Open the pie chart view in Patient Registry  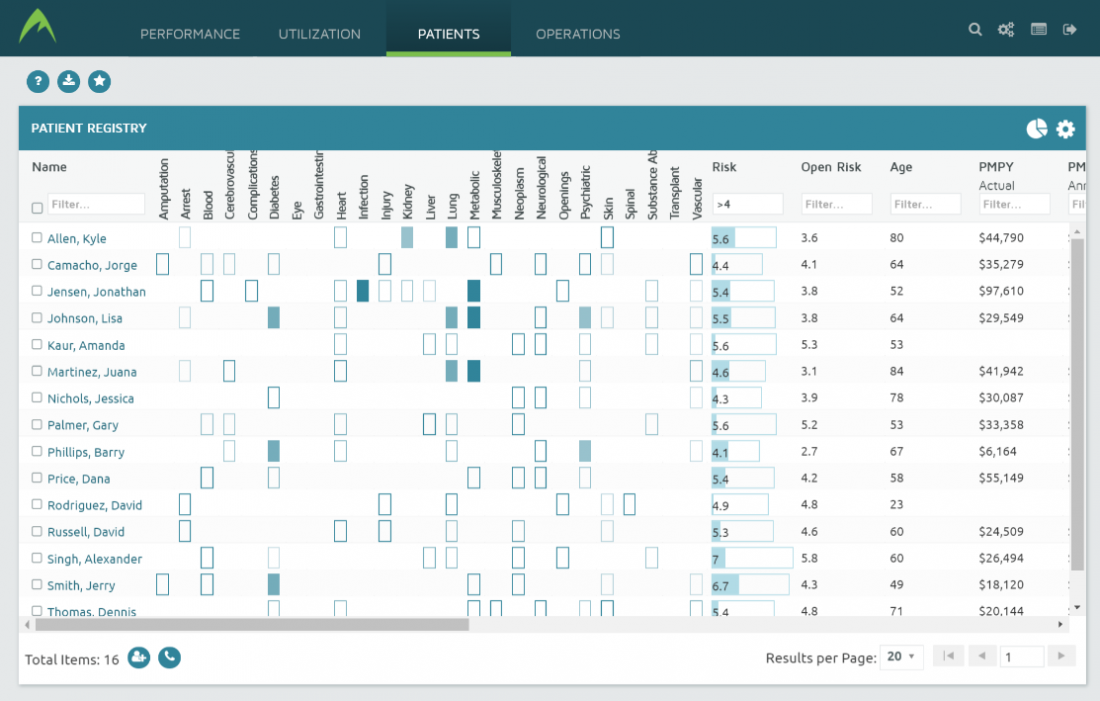point(1037,128)
